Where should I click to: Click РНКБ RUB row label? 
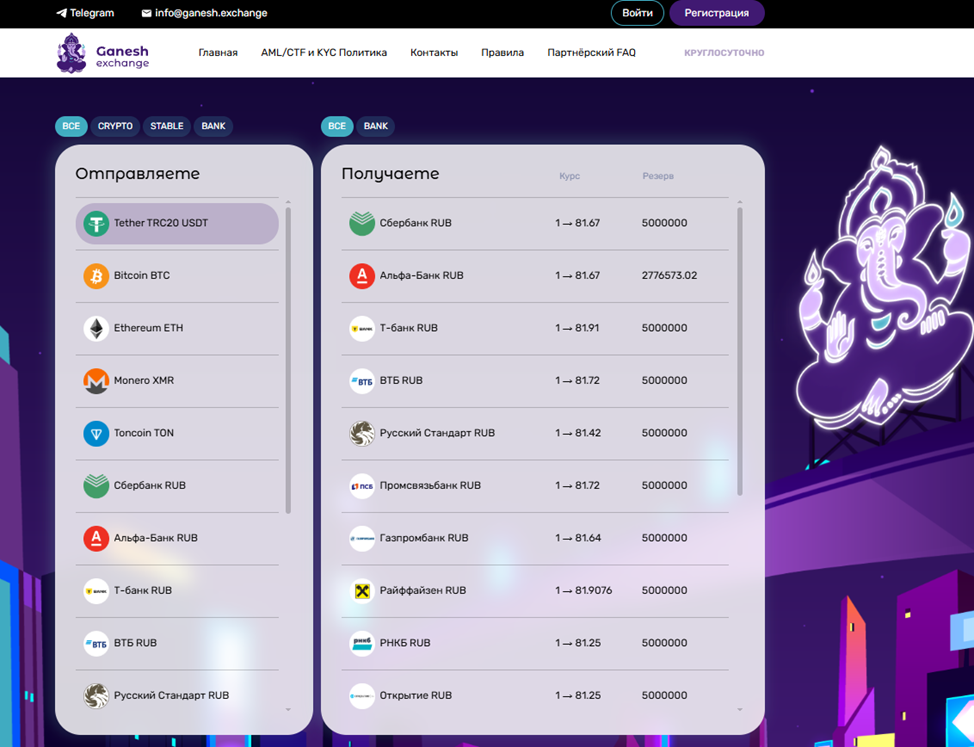(x=405, y=643)
